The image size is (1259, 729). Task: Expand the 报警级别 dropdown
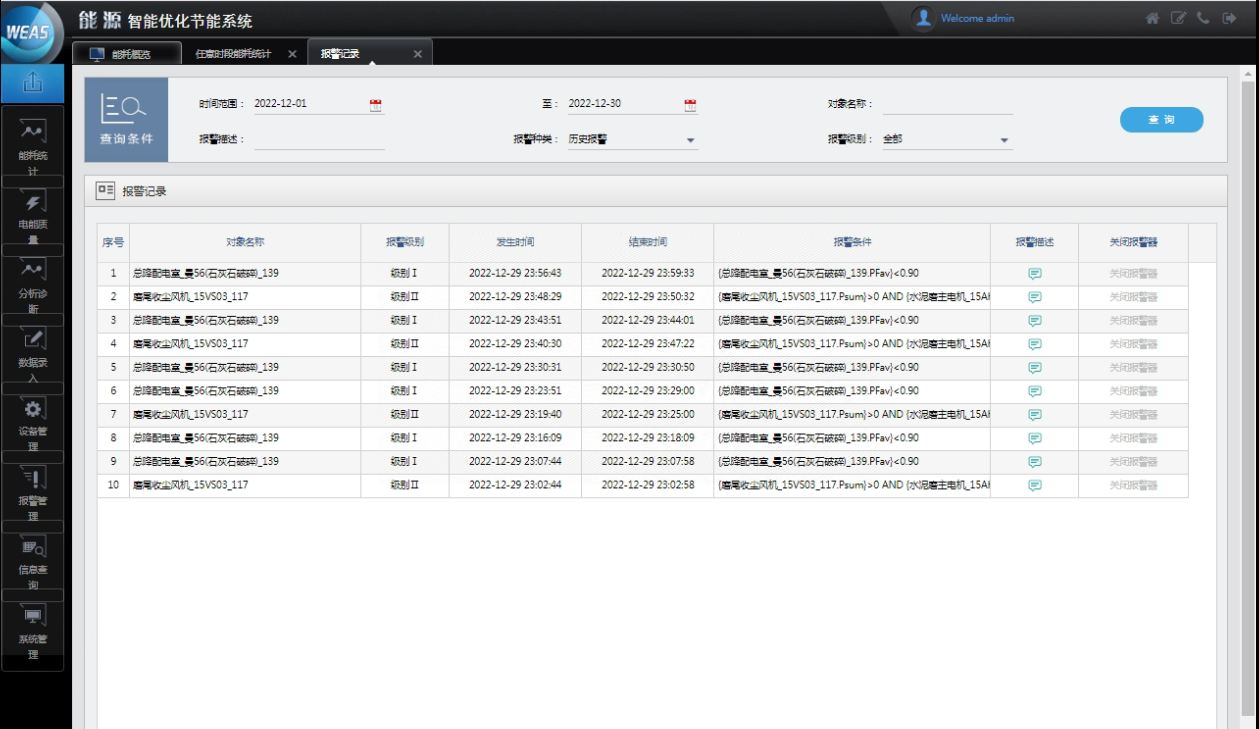(x=1005, y=140)
